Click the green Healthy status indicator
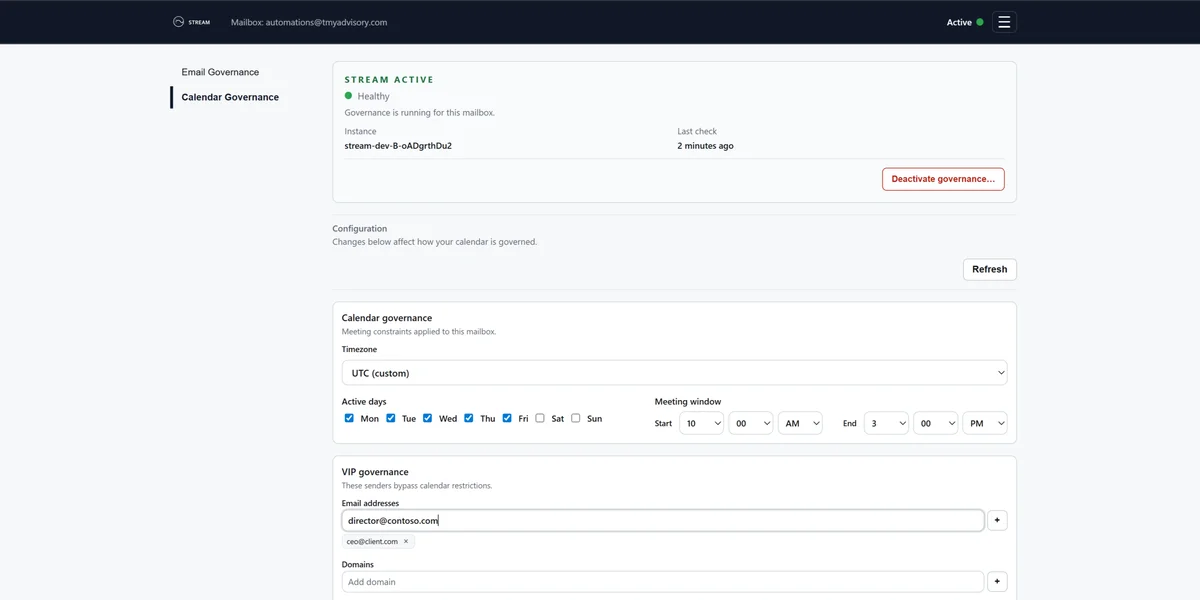1200x600 pixels. (x=349, y=96)
